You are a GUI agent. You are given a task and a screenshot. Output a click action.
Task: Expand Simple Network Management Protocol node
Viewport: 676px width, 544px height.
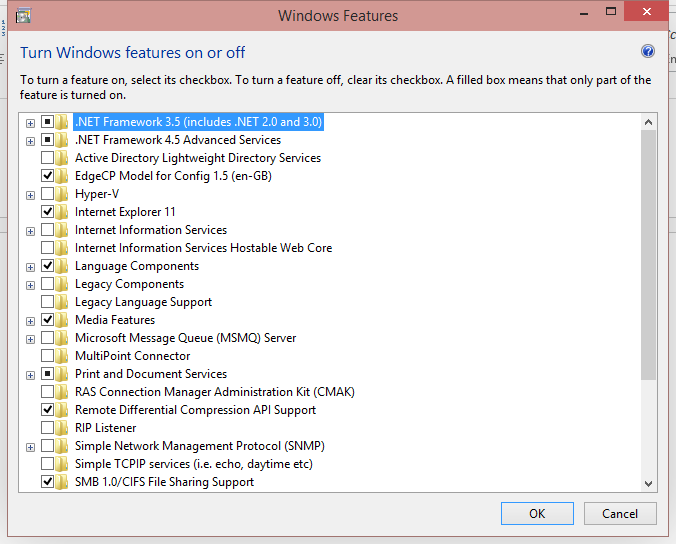pyautogui.click(x=30, y=447)
